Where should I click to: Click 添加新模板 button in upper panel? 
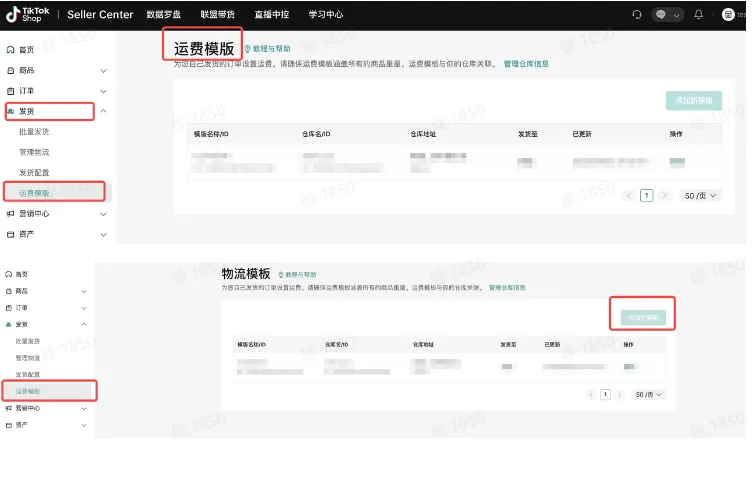pos(693,100)
